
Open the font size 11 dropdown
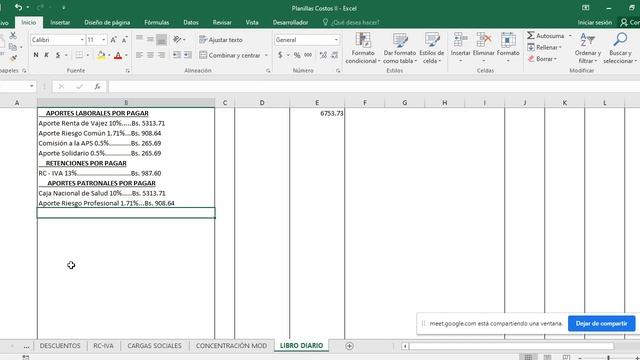coord(104,40)
